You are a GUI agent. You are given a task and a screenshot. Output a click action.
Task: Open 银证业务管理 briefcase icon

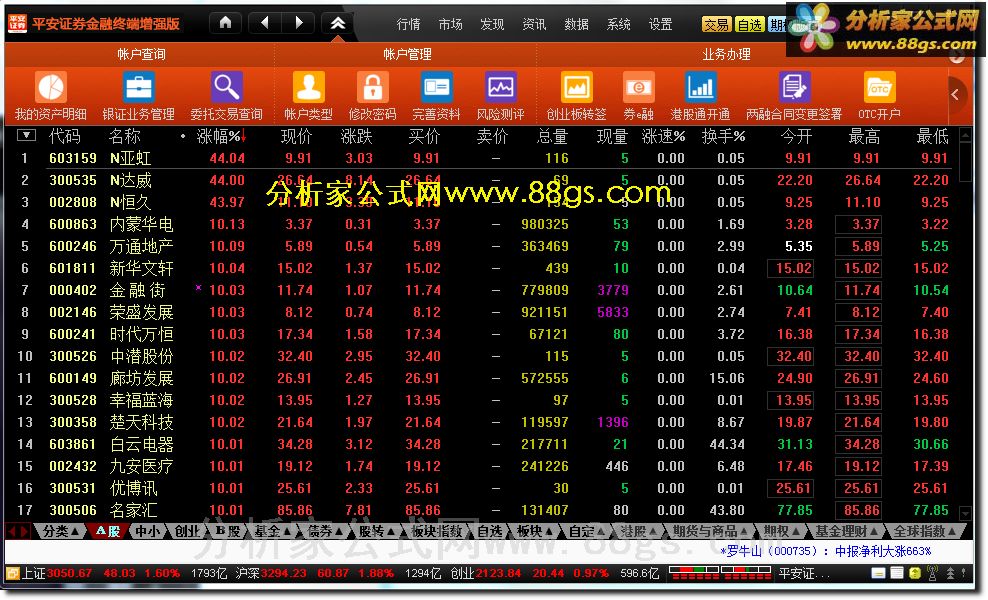139,88
